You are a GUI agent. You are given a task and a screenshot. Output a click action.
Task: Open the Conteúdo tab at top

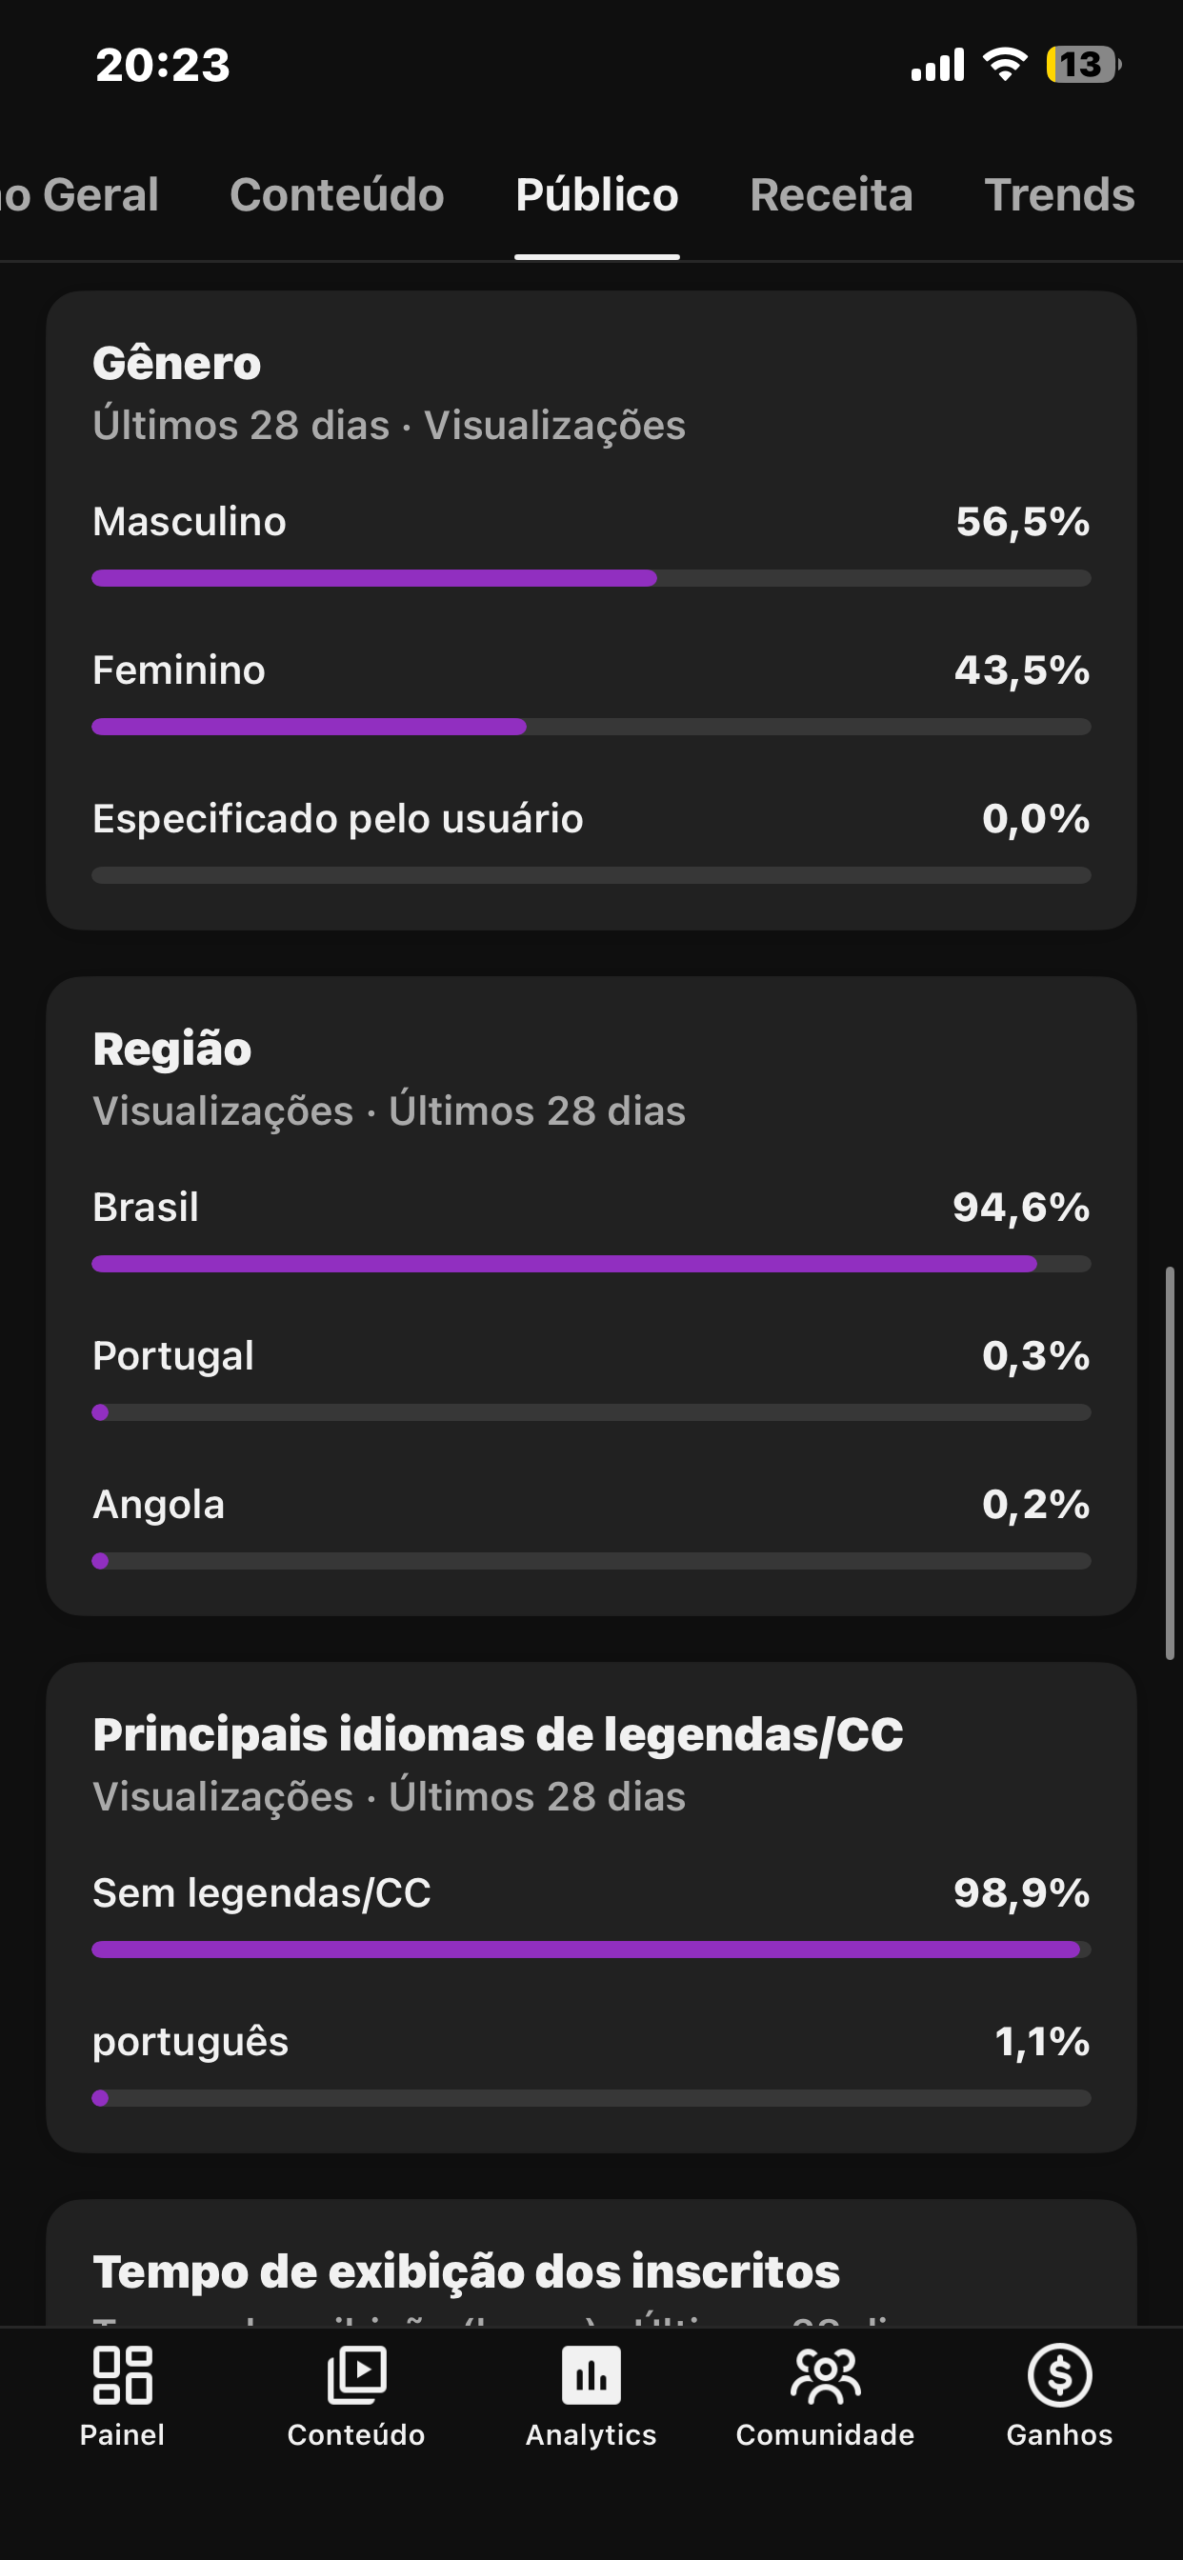[337, 195]
